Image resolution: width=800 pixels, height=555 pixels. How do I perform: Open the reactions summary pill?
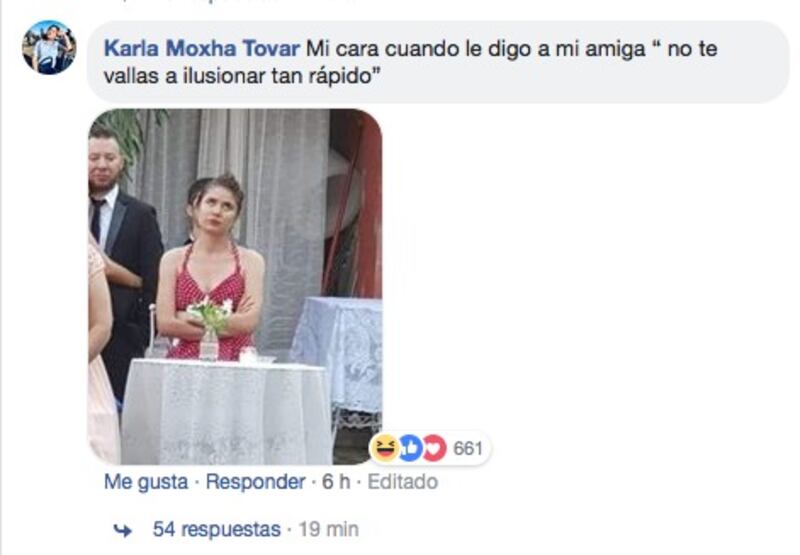click(430, 448)
